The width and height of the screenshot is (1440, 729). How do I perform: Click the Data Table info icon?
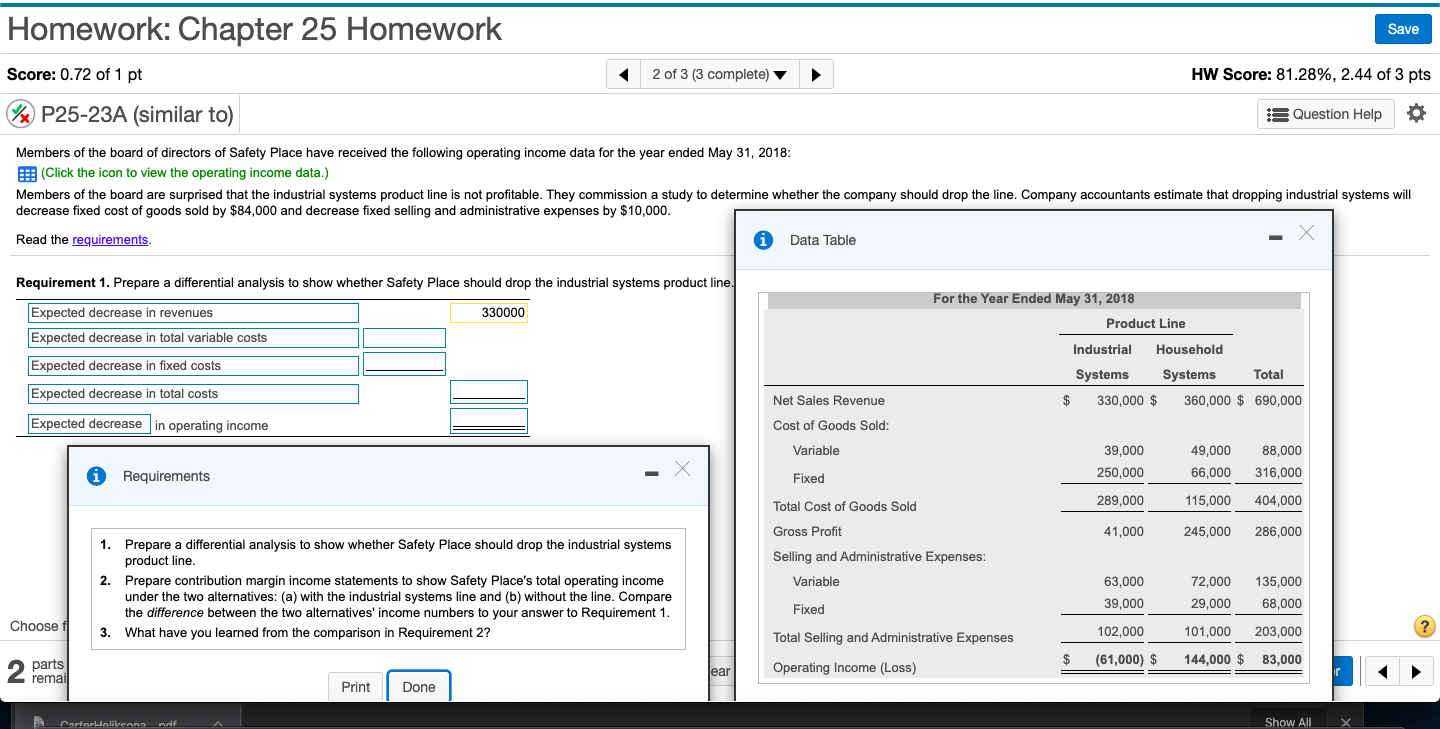tap(764, 240)
